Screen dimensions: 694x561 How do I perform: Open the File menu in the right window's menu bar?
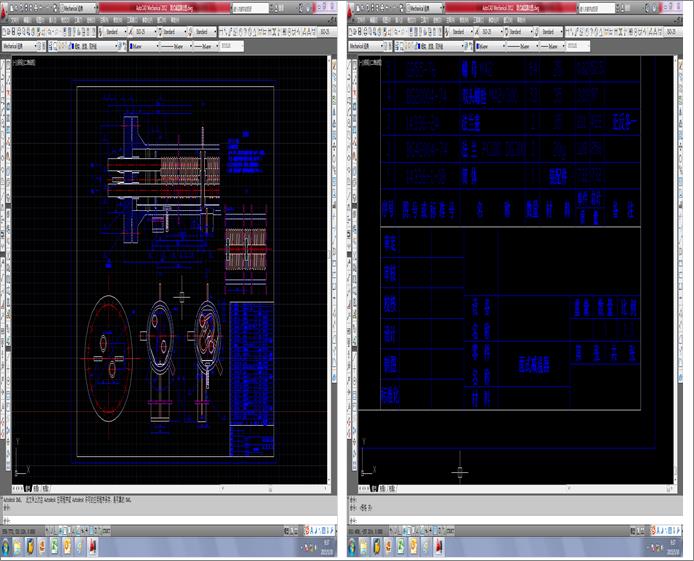coord(360,20)
